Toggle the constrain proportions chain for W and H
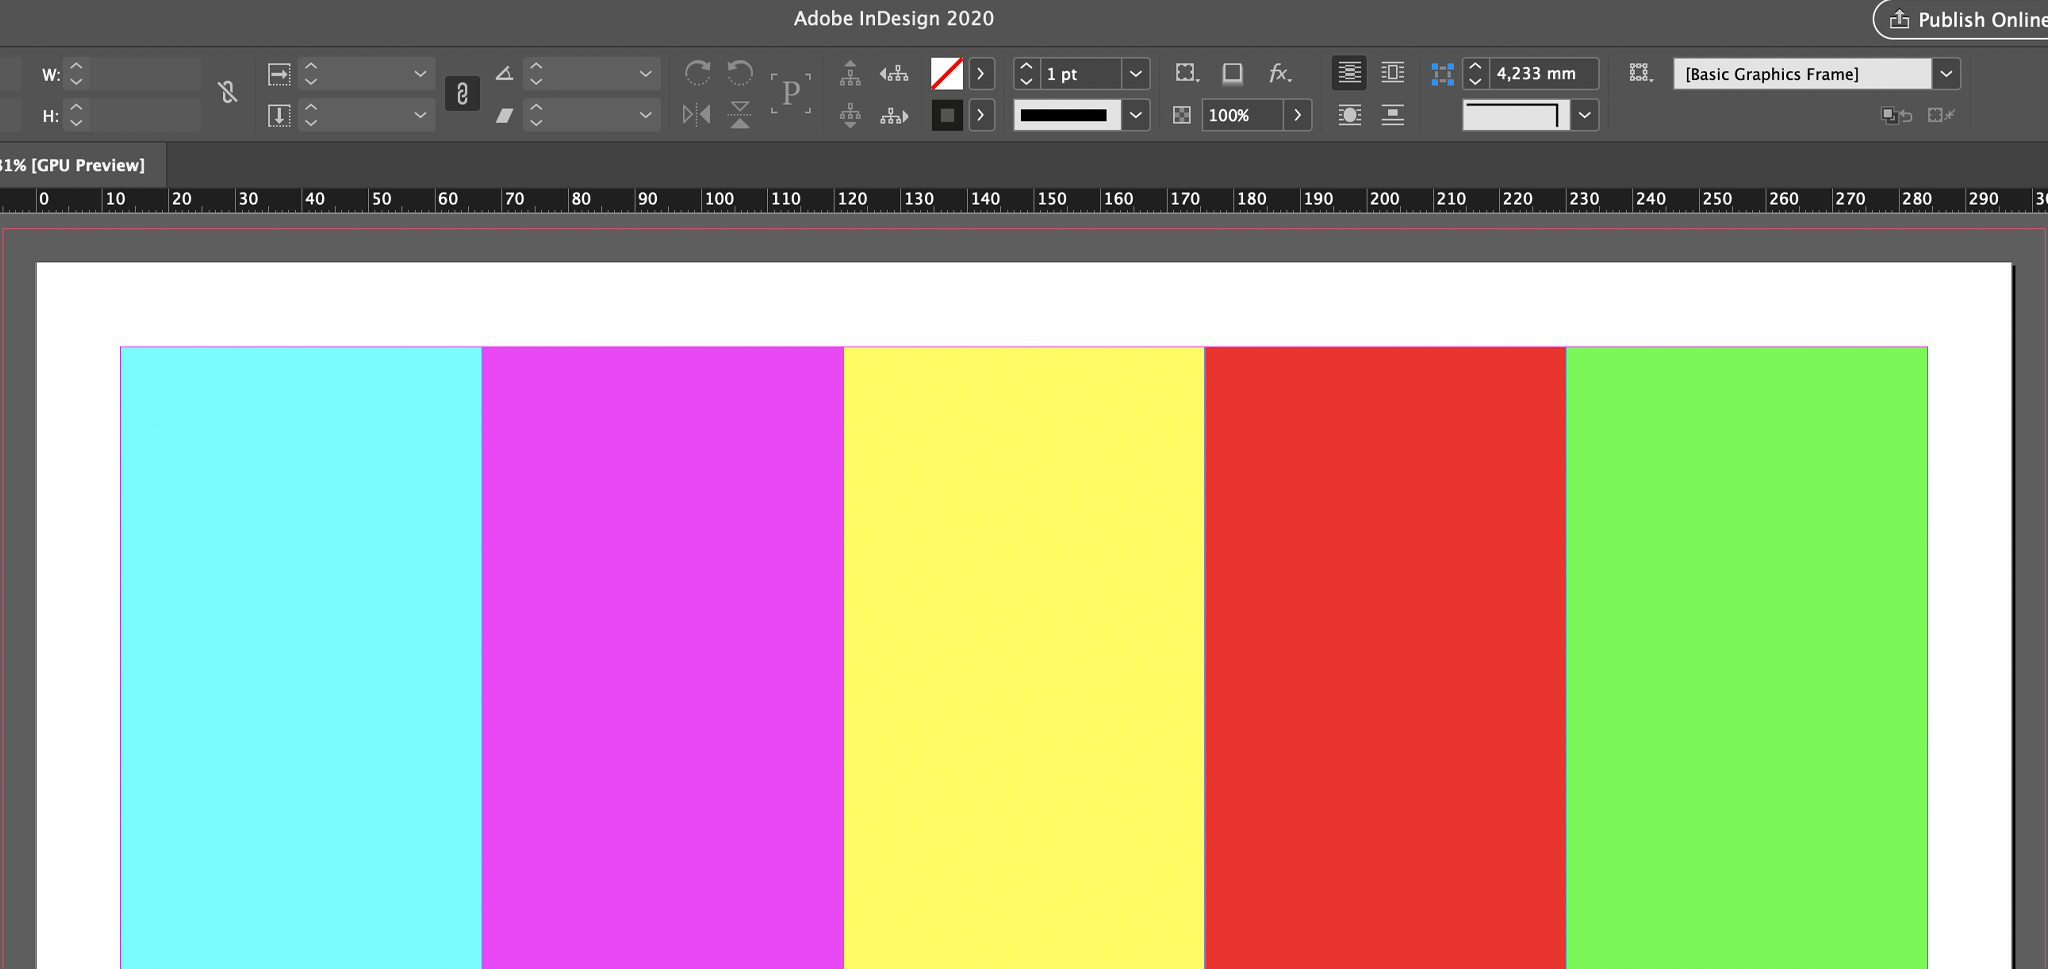 point(228,93)
